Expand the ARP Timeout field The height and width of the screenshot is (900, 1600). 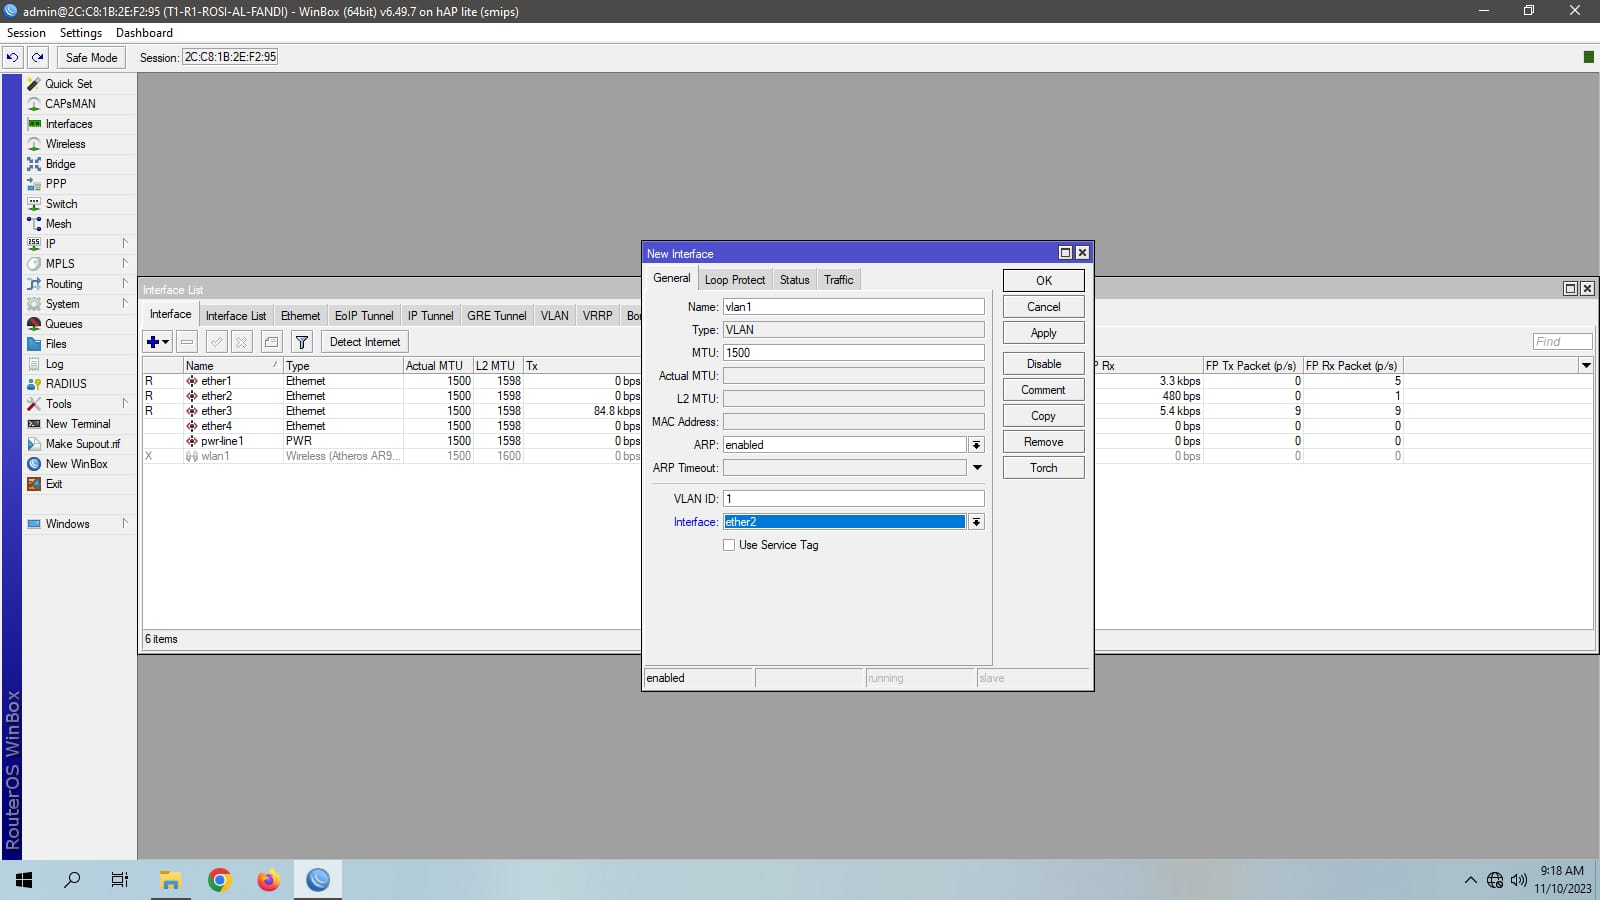coord(977,468)
